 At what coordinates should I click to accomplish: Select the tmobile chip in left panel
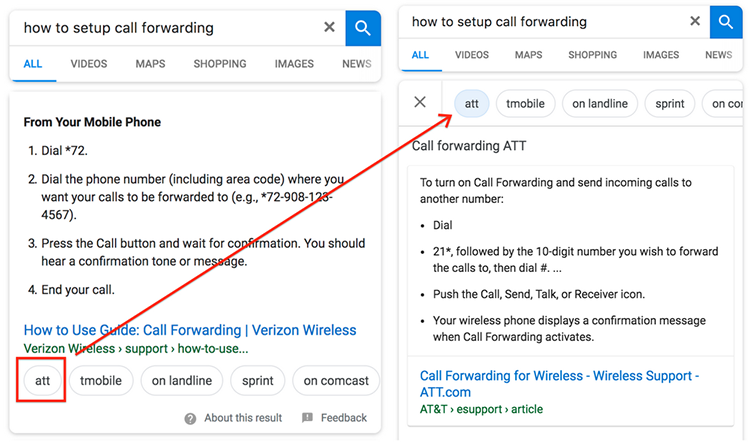tap(101, 380)
